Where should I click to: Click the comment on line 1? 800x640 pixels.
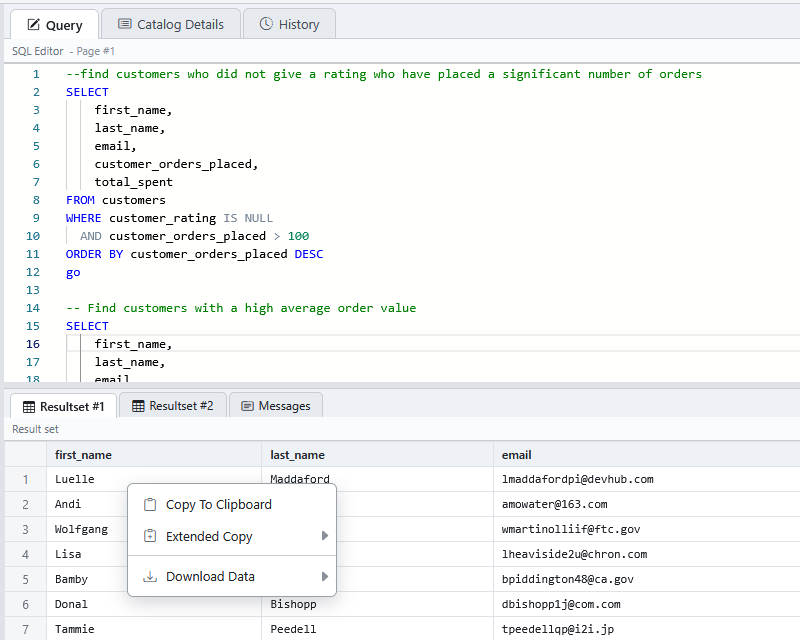(x=384, y=75)
